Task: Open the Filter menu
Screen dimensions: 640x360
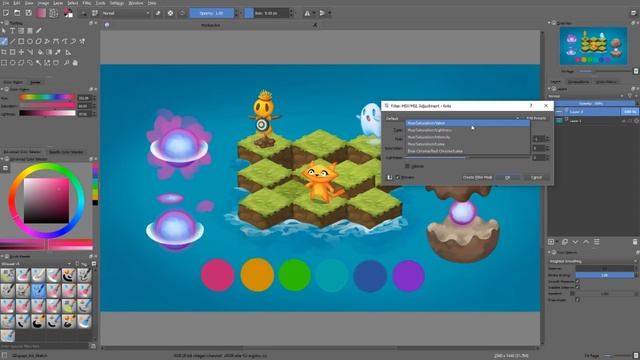Action: coord(87,3)
